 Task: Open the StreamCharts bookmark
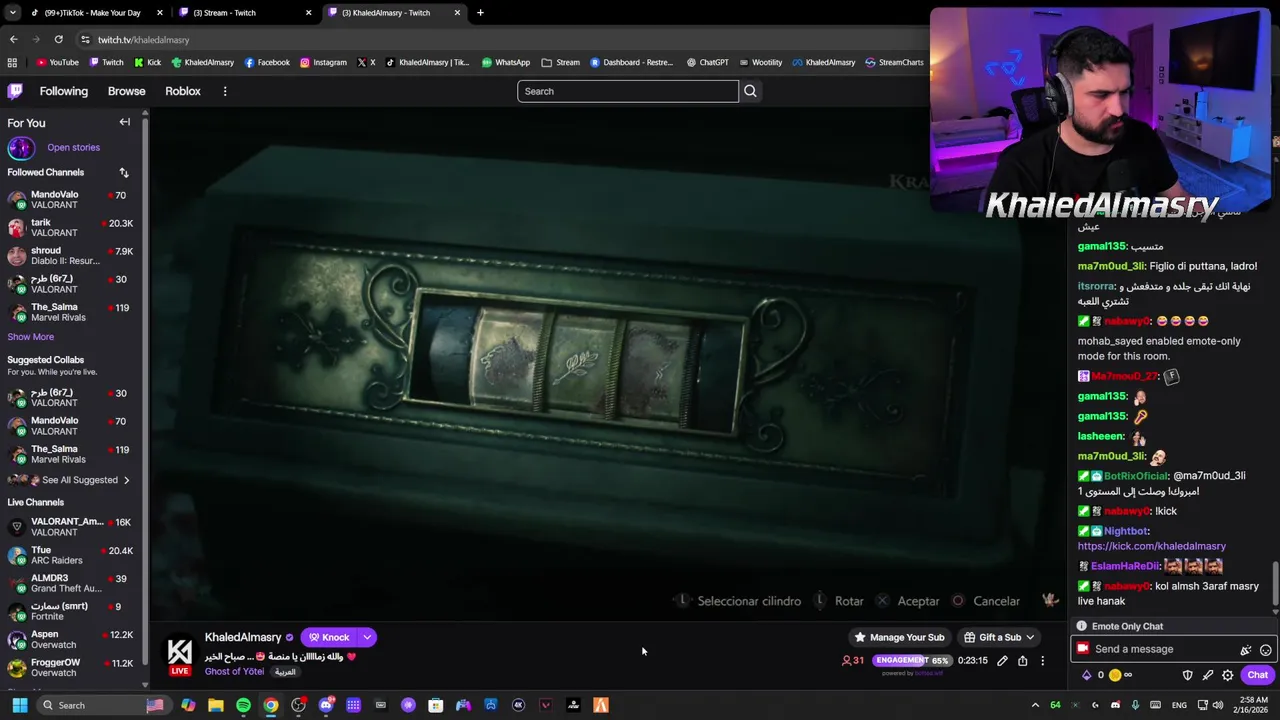(894, 62)
